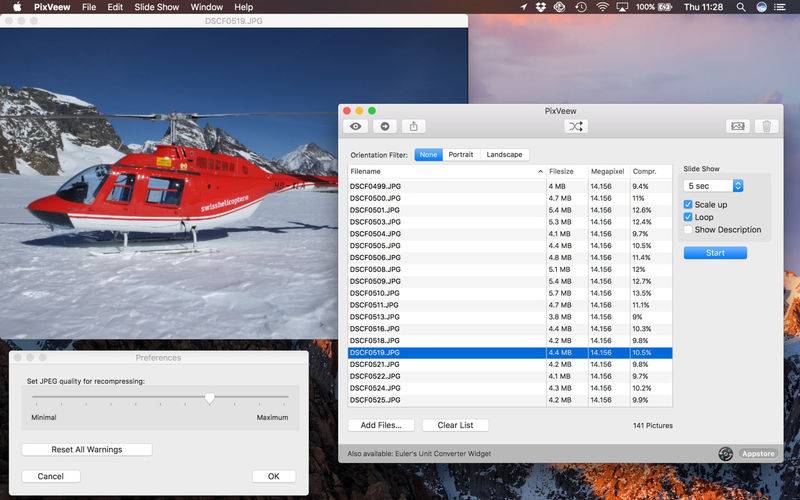Click the Siri icon in menu bar
Image resolution: width=800 pixels, height=500 pixels.
[x=761, y=7]
